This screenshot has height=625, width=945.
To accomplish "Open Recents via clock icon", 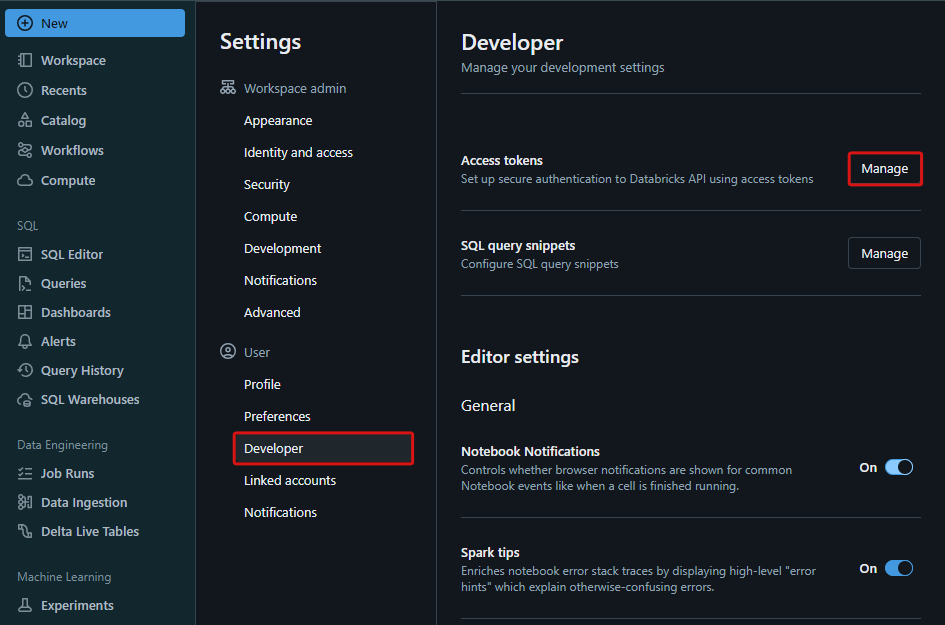I will (25, 90).
